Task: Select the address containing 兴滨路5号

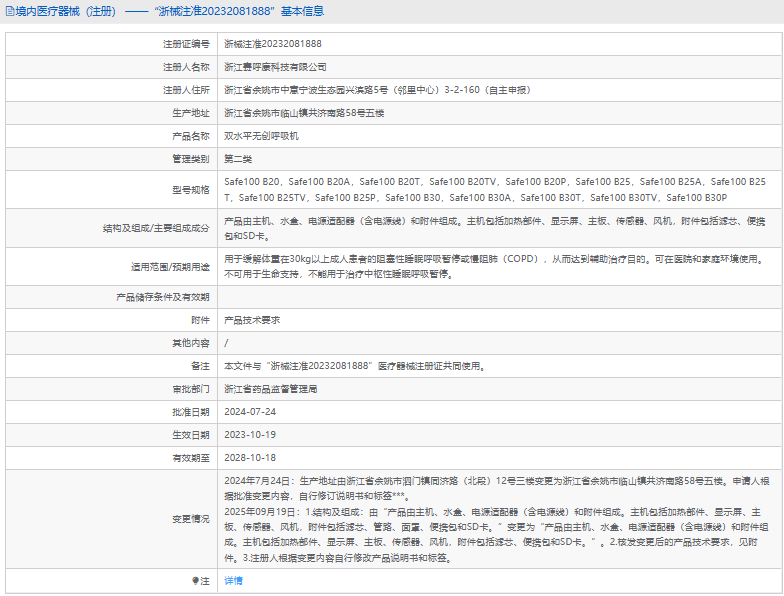Action: pyautogui.click(x=378, y=90)
